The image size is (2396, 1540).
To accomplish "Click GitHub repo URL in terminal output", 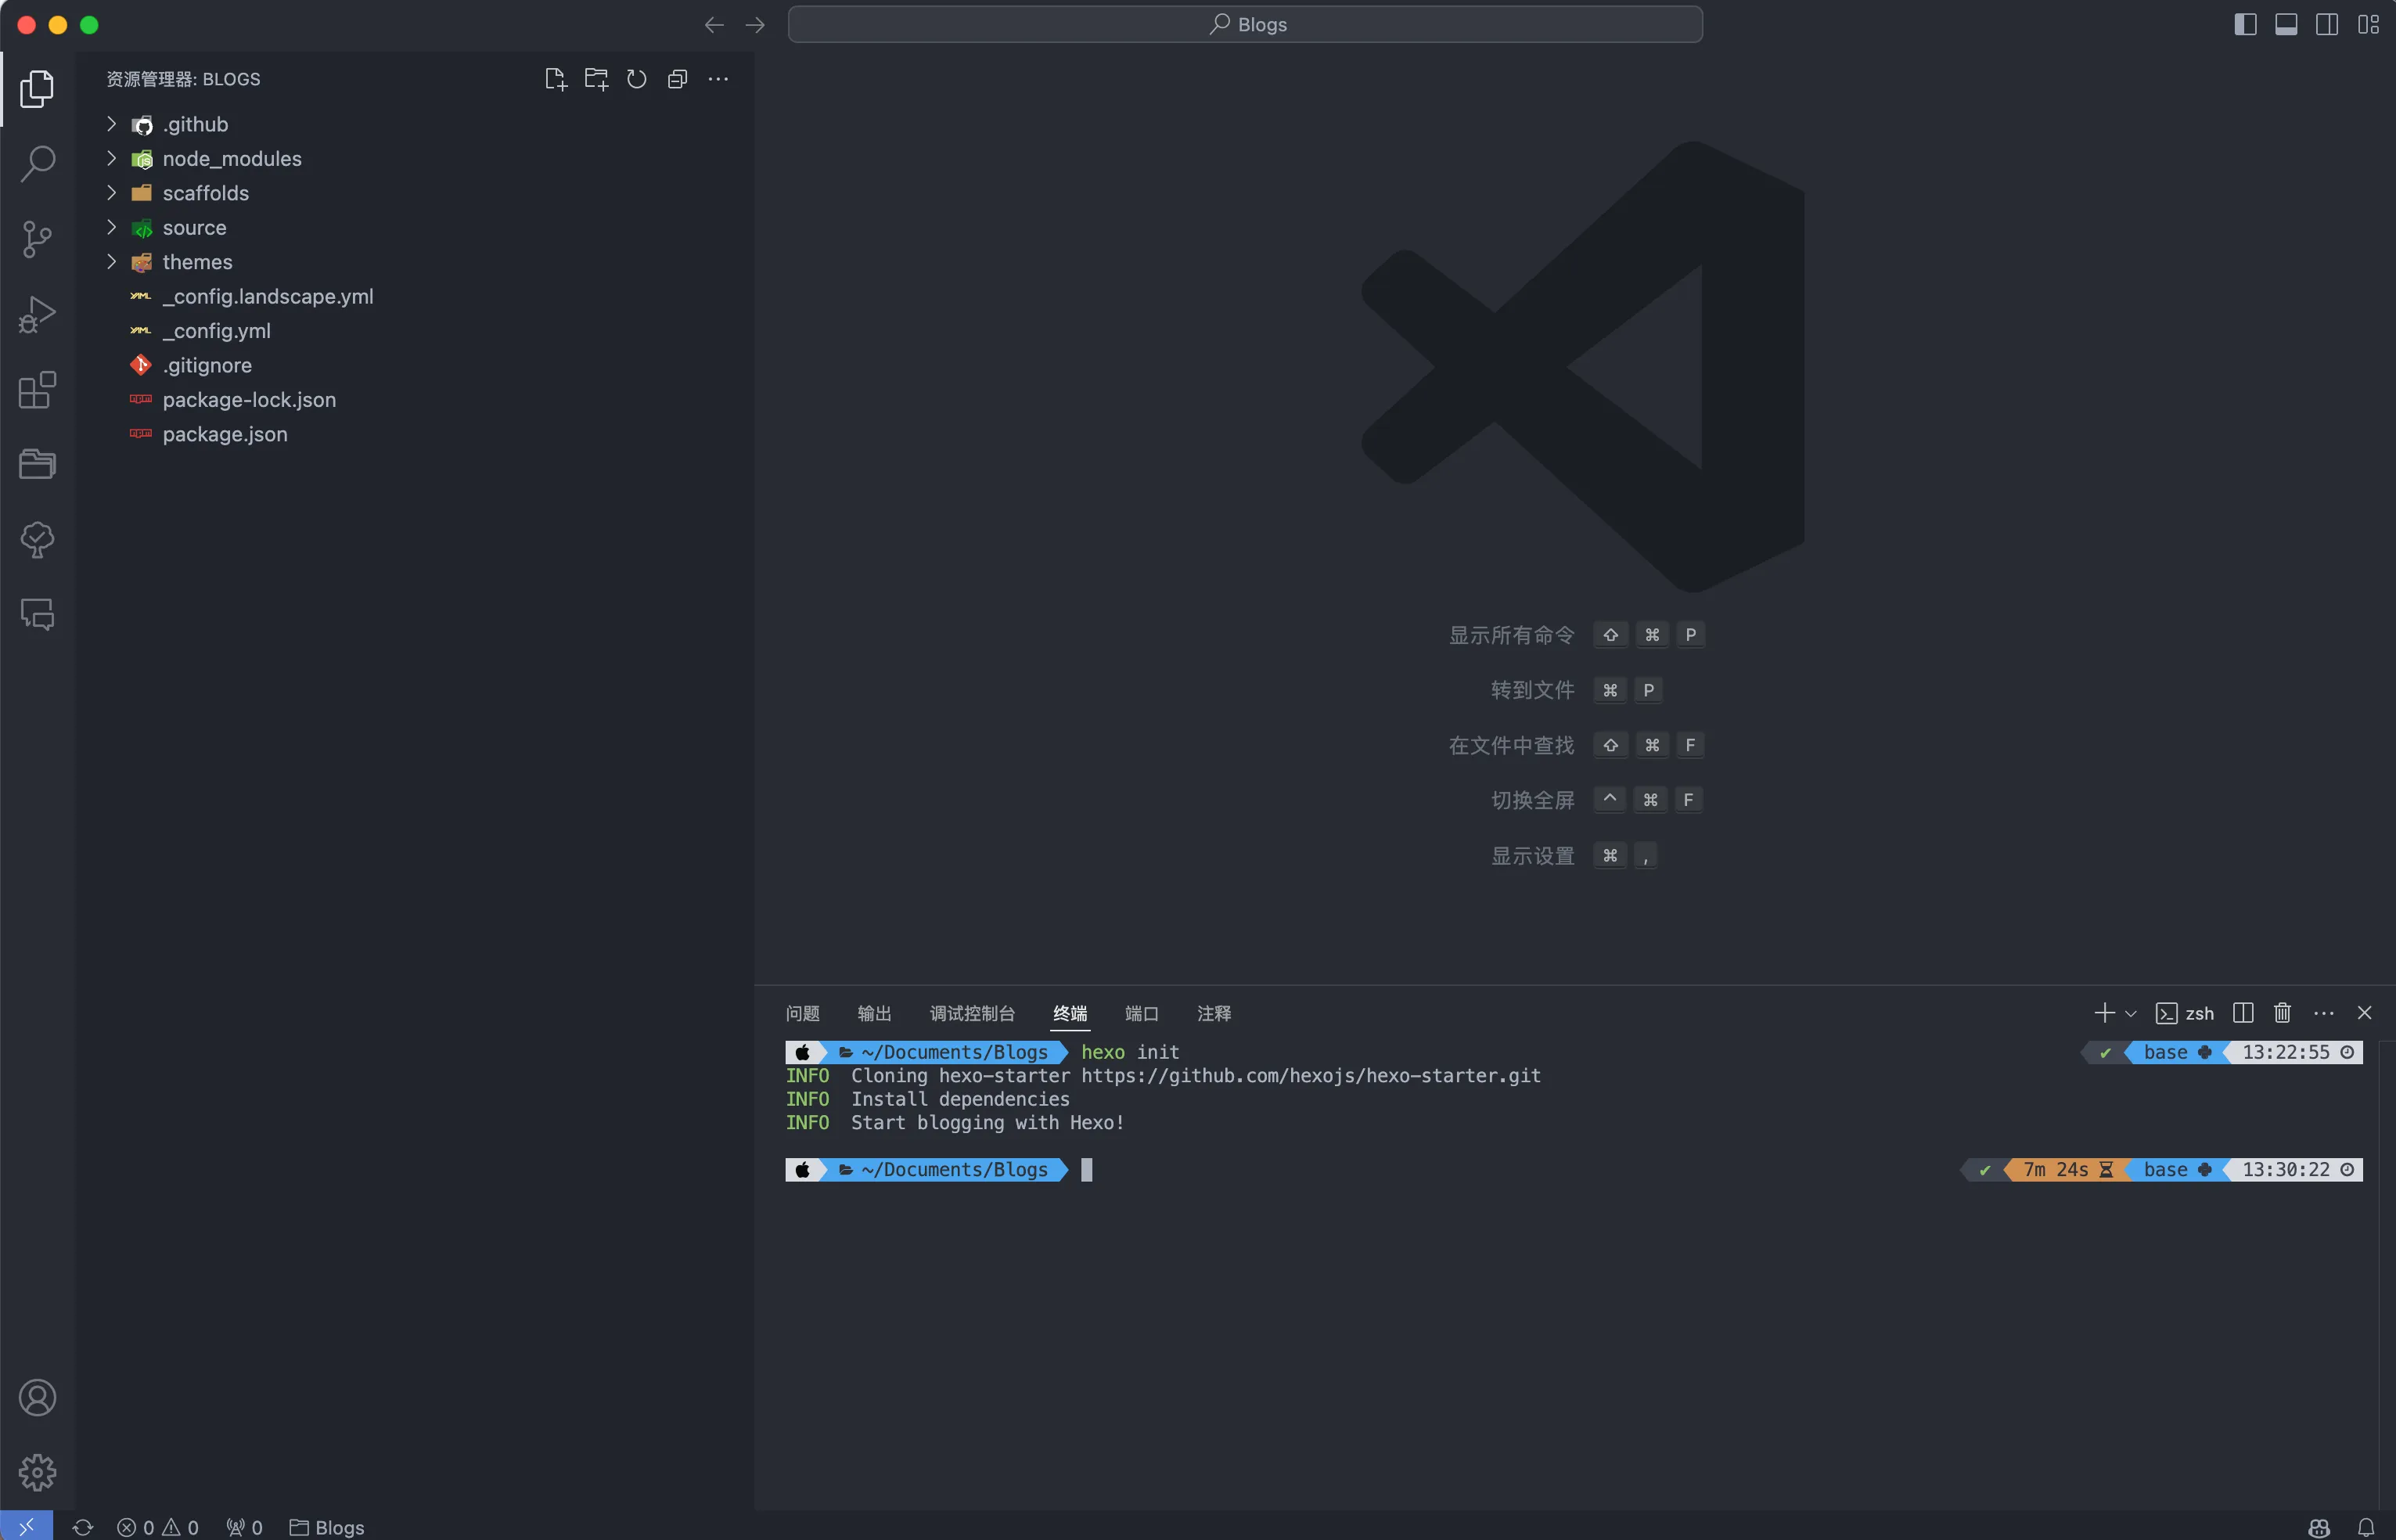I will (x=1310, y=1076).
